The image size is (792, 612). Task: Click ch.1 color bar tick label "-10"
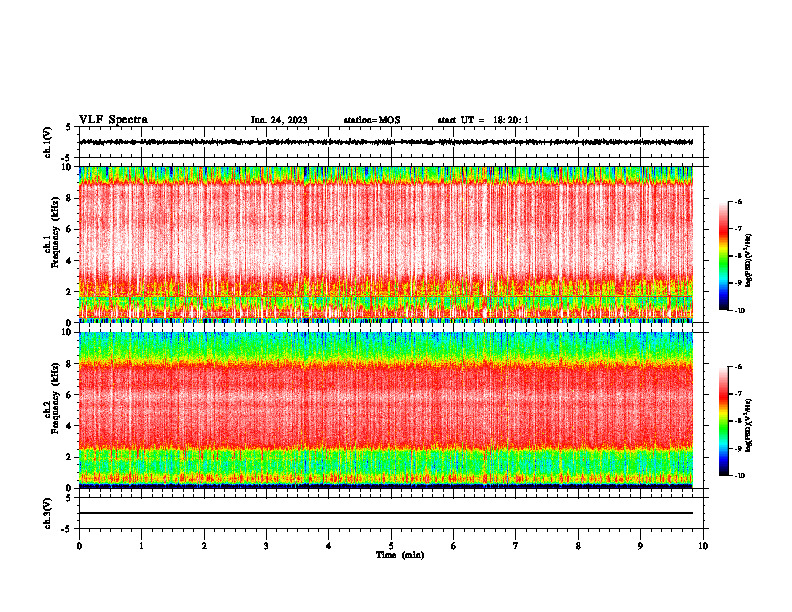coord(740,311)
